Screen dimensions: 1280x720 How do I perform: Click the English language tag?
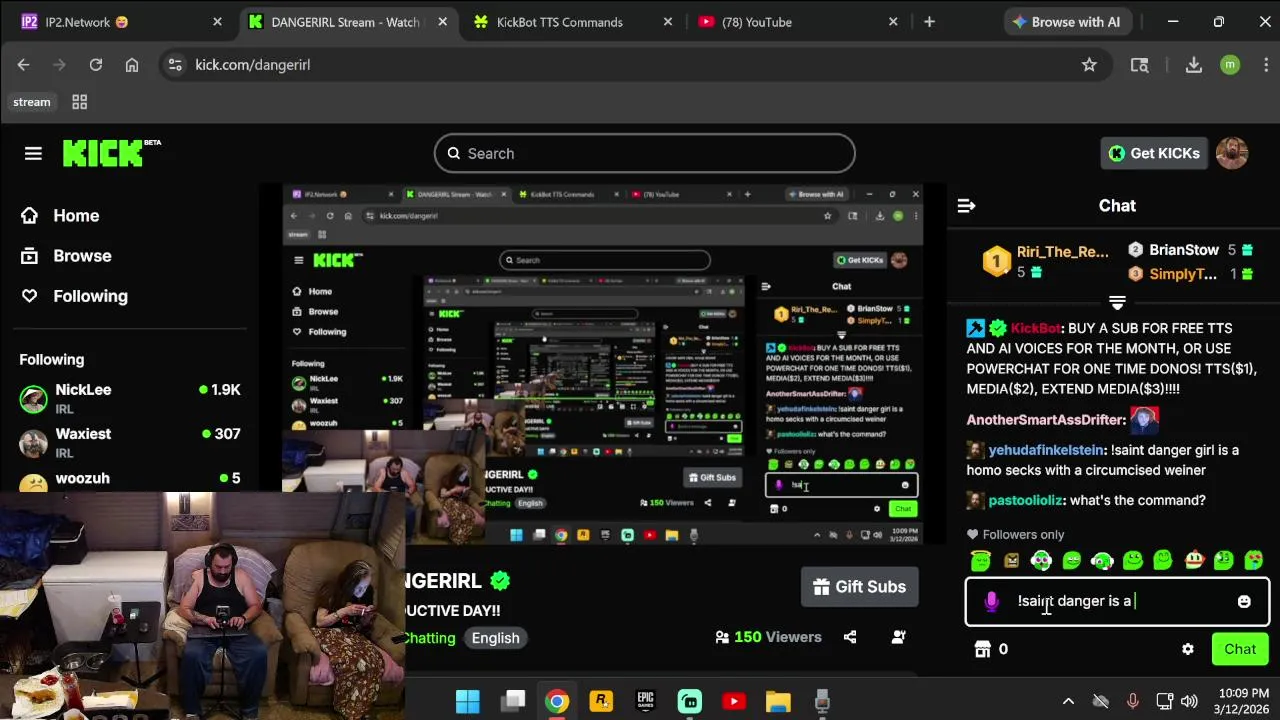(496, 638)
